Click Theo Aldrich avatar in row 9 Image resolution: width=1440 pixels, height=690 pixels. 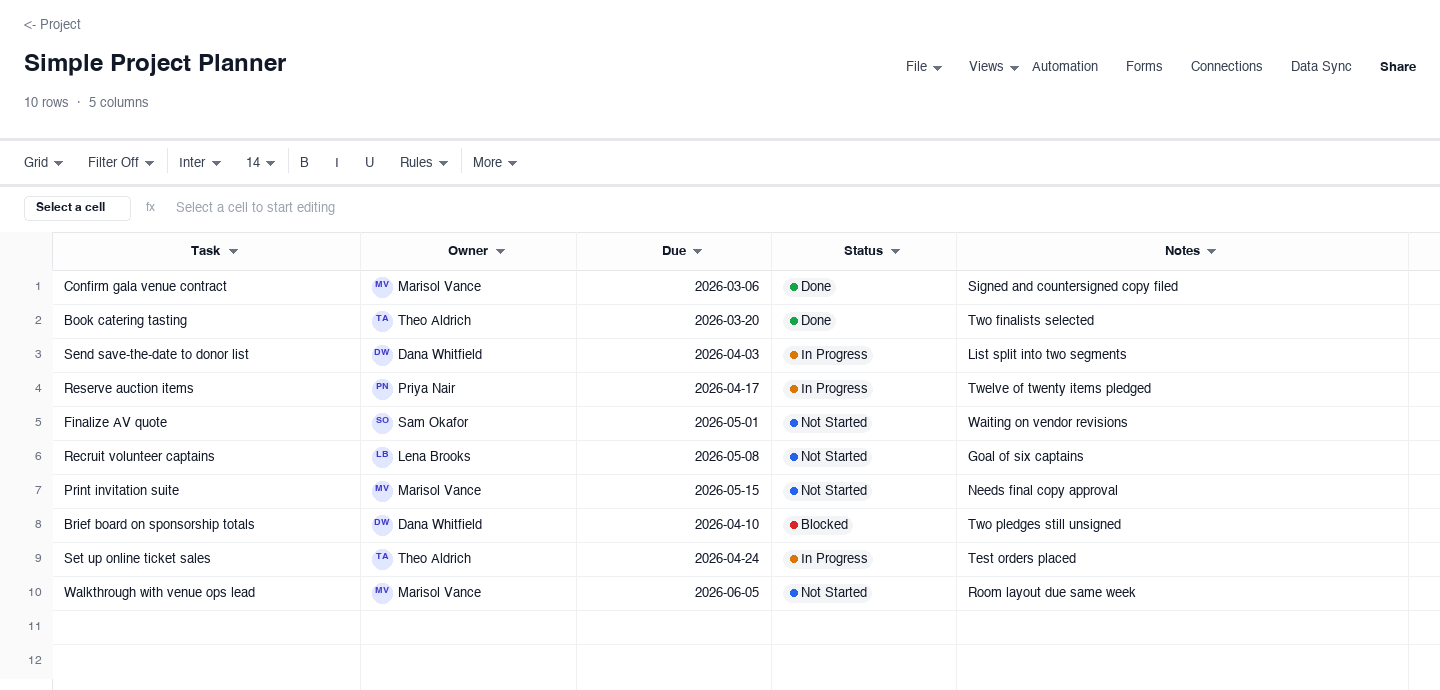tap(382, 558)
